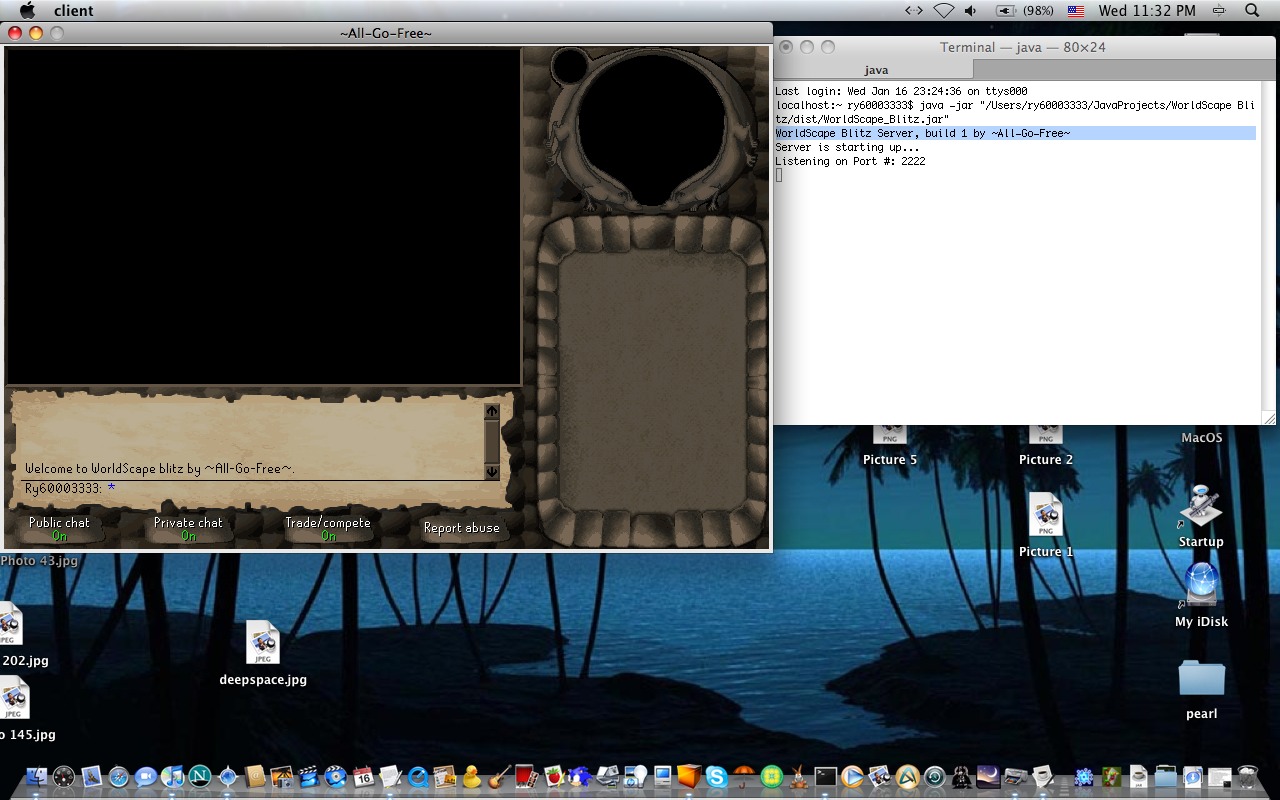Open Dashboard from the Dock
The width and height of the screenshot is (1280, 800).
(x=64, y=777)
